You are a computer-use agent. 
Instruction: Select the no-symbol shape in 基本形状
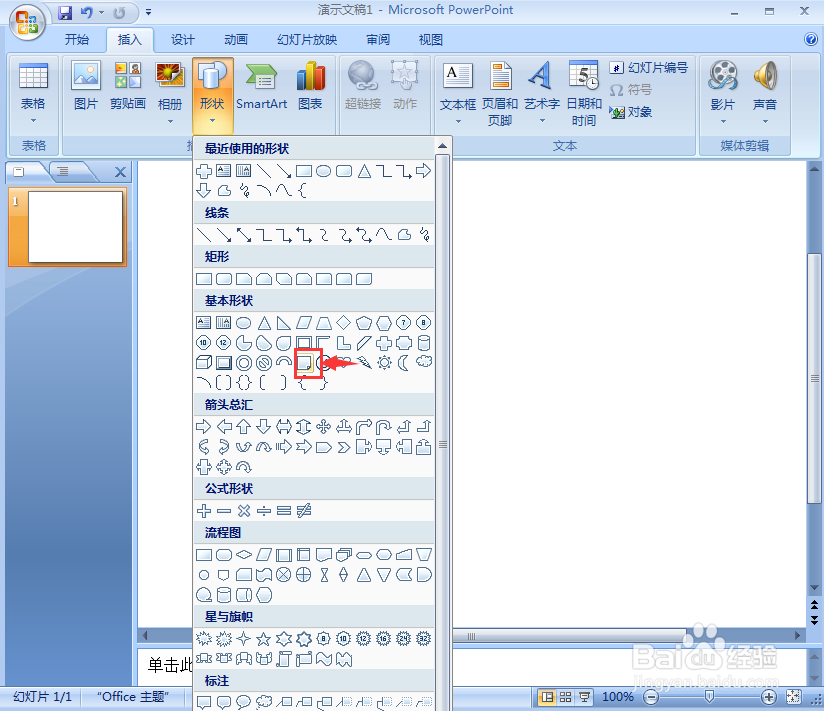tap(264, 363)
